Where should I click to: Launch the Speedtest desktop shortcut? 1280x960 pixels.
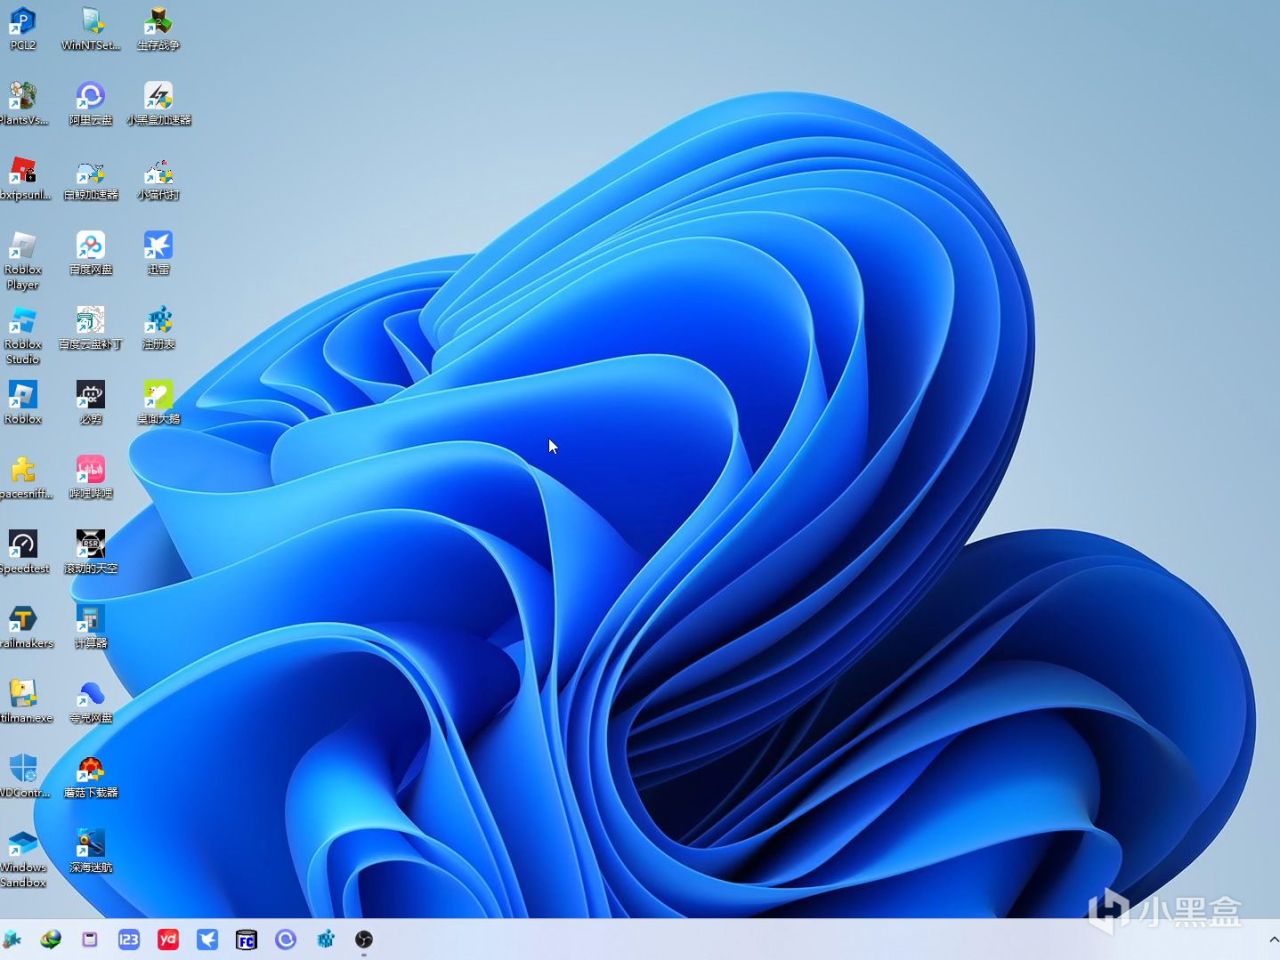click(x=22, y=552)
